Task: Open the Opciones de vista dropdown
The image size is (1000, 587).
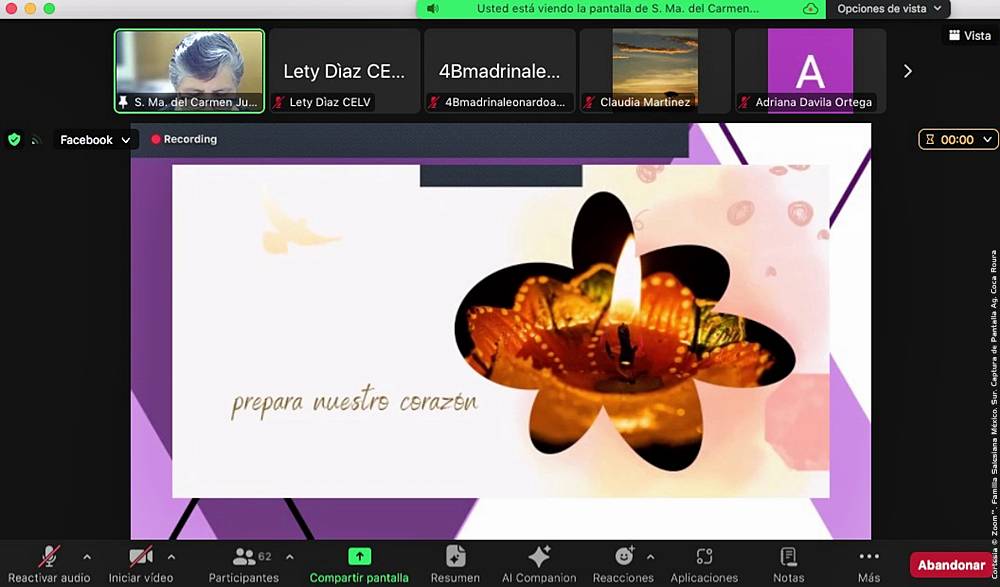Action: [x=888, y=9]
